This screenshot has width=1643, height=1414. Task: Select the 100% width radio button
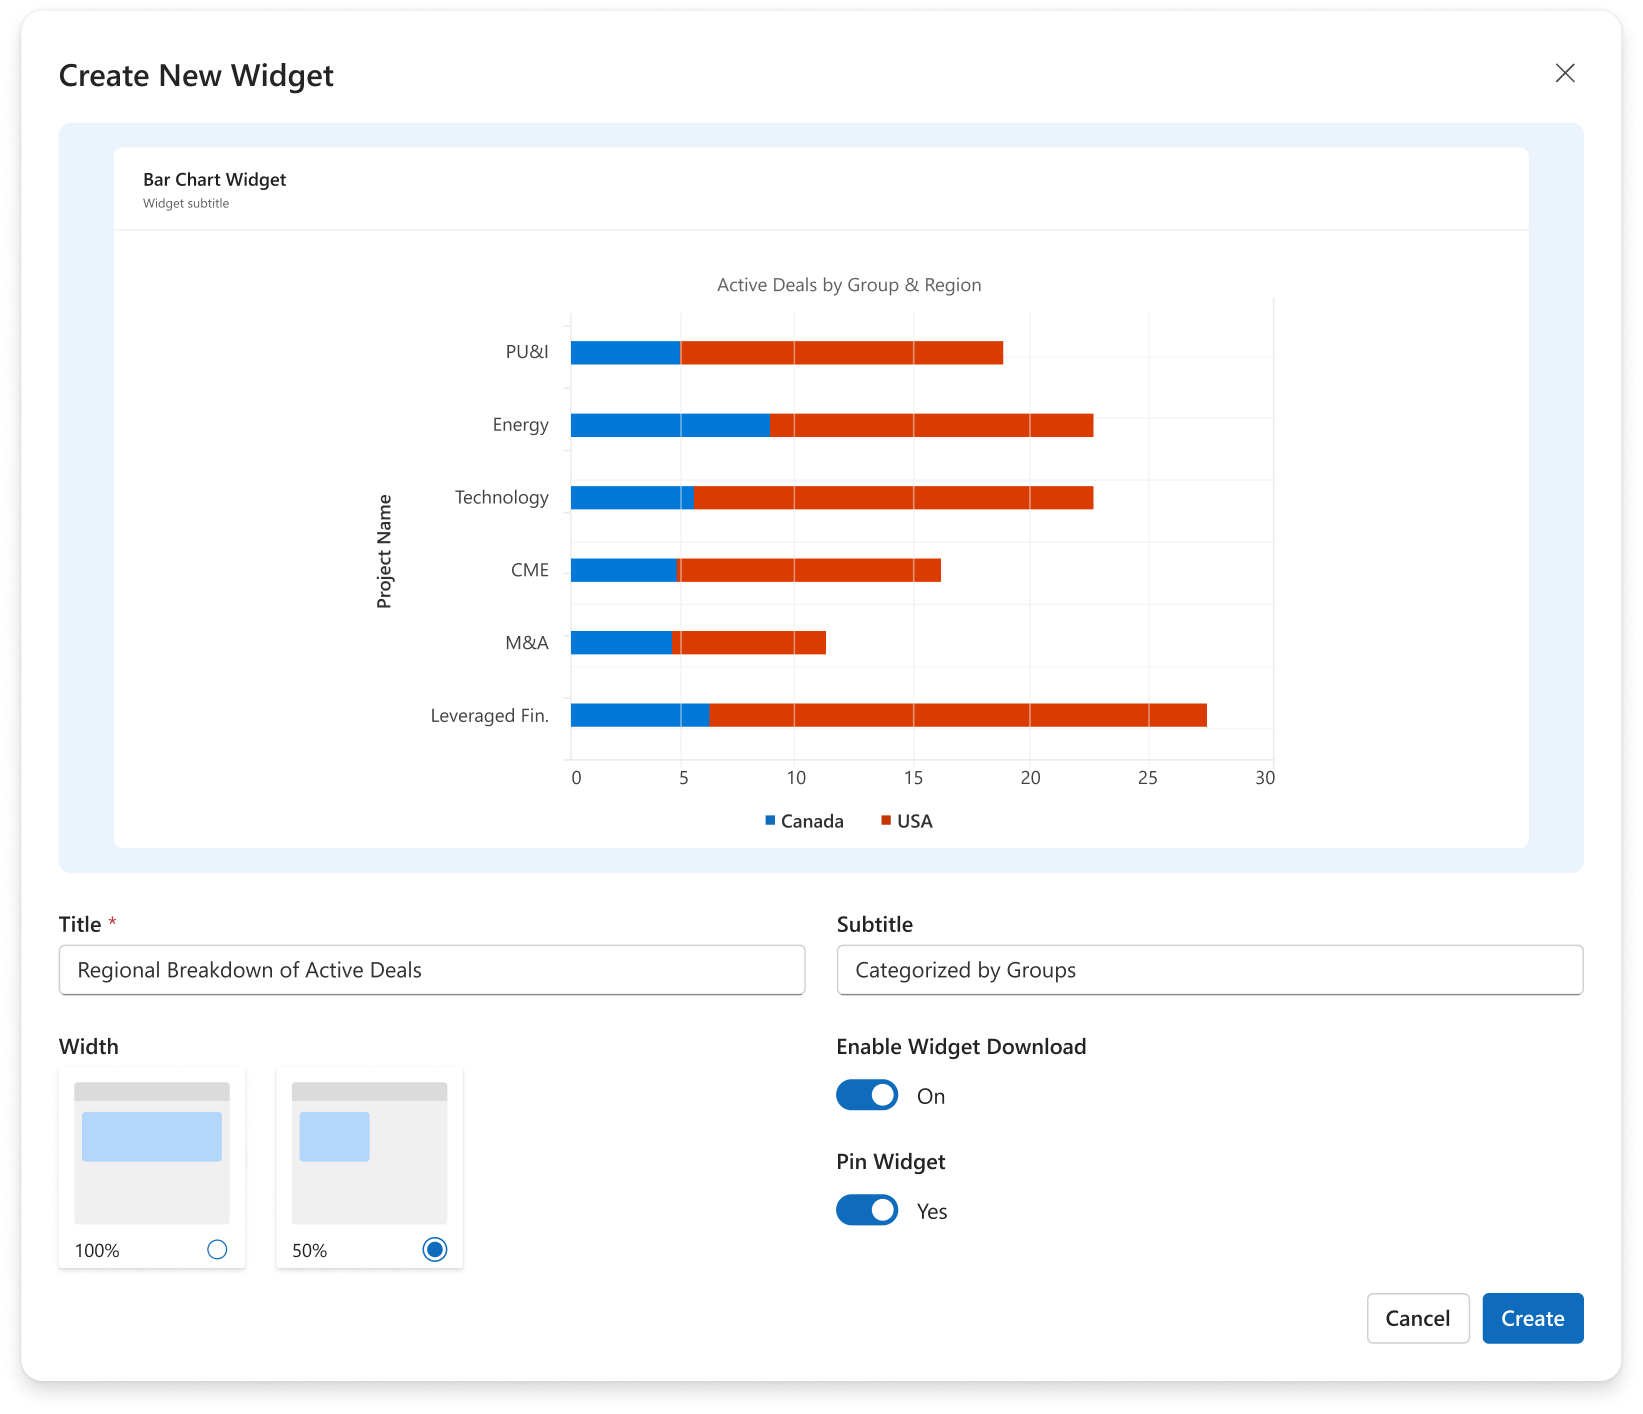point(217,1249)
